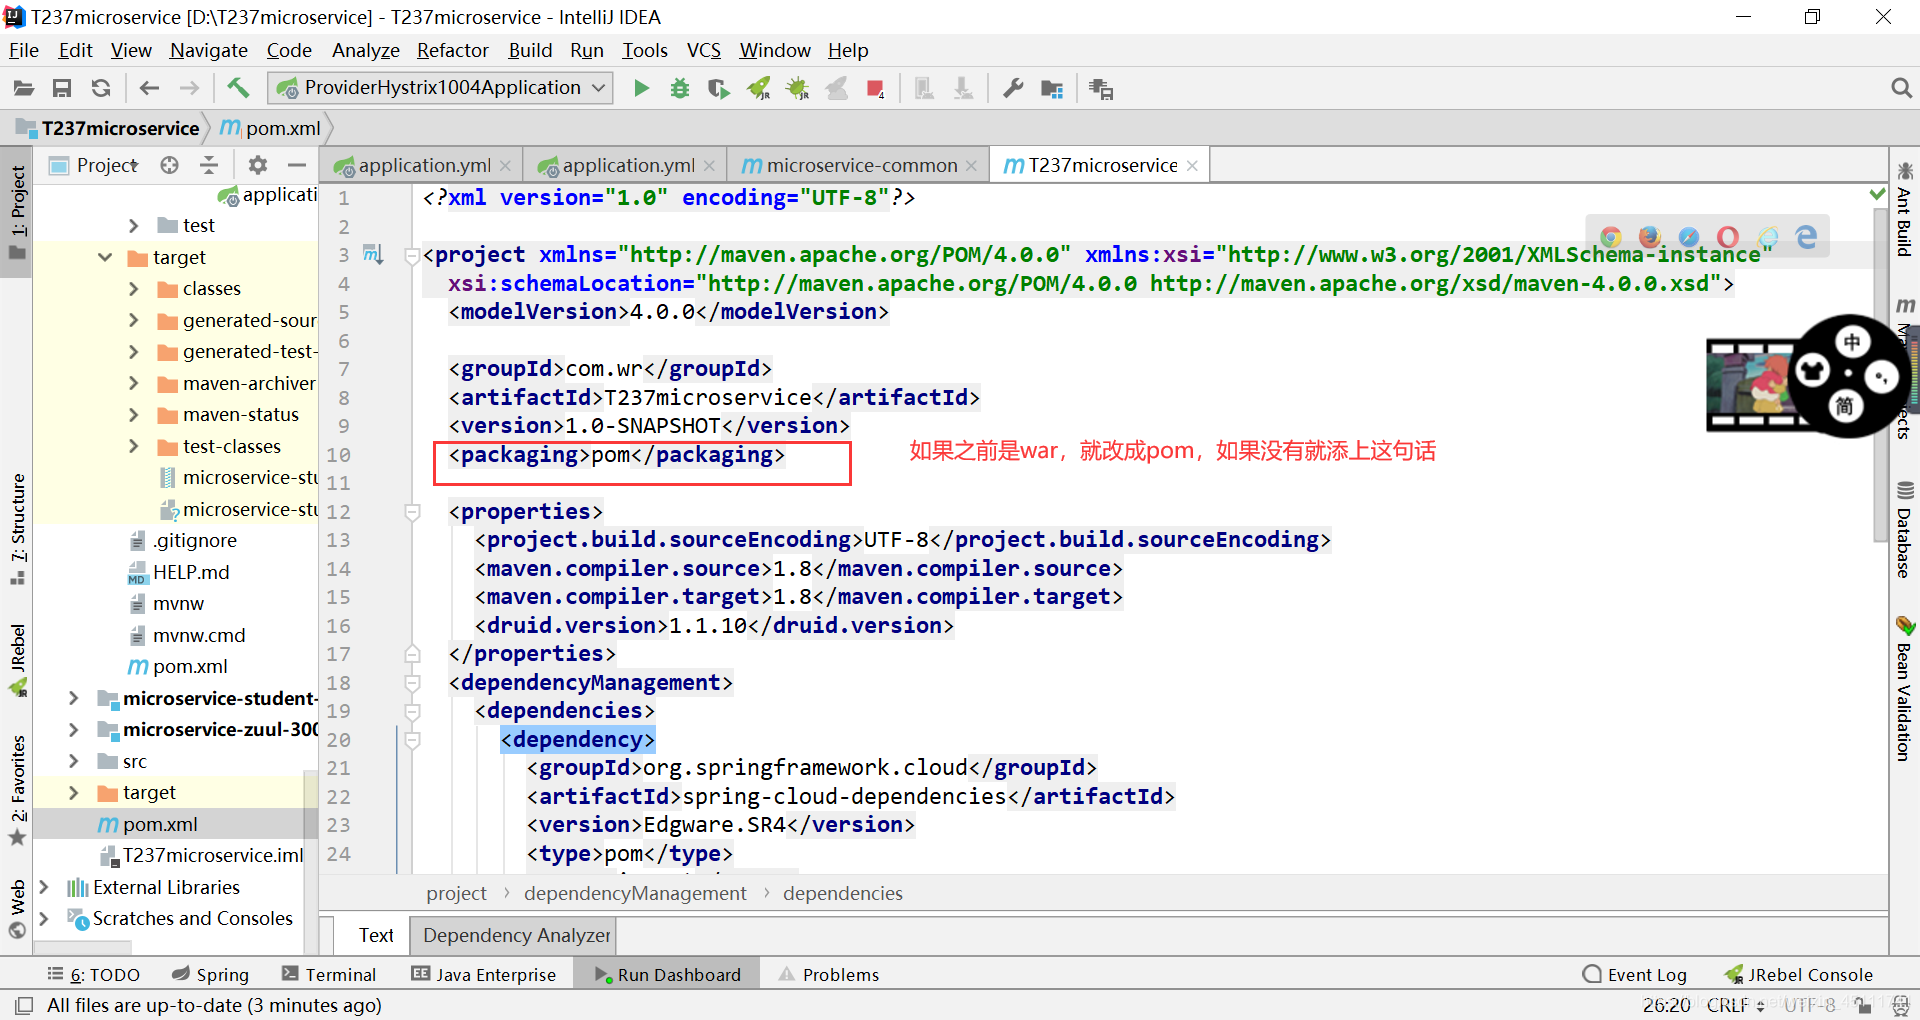
Task: Click the Back navigation arrow
Action: coord(149,89)
